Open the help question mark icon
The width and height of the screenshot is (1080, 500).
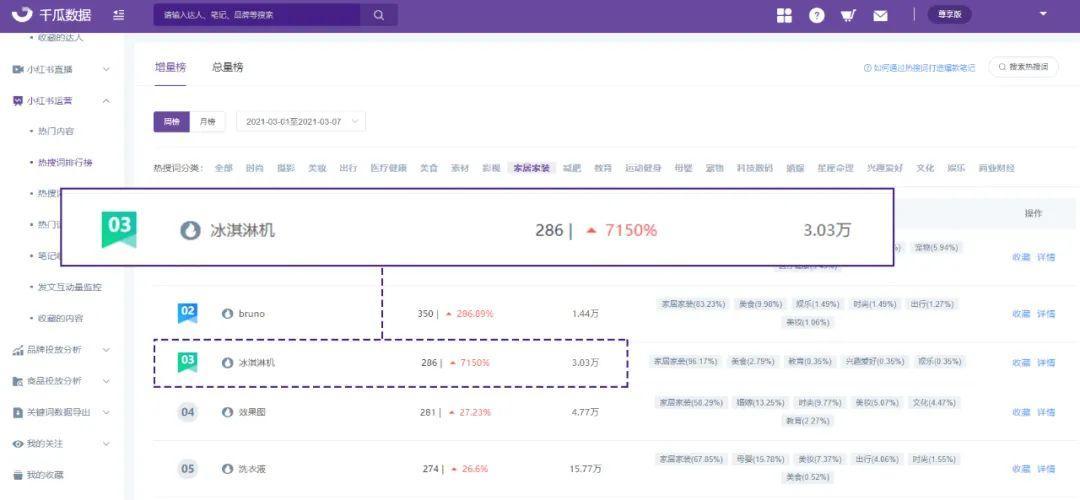pos(817,15)
